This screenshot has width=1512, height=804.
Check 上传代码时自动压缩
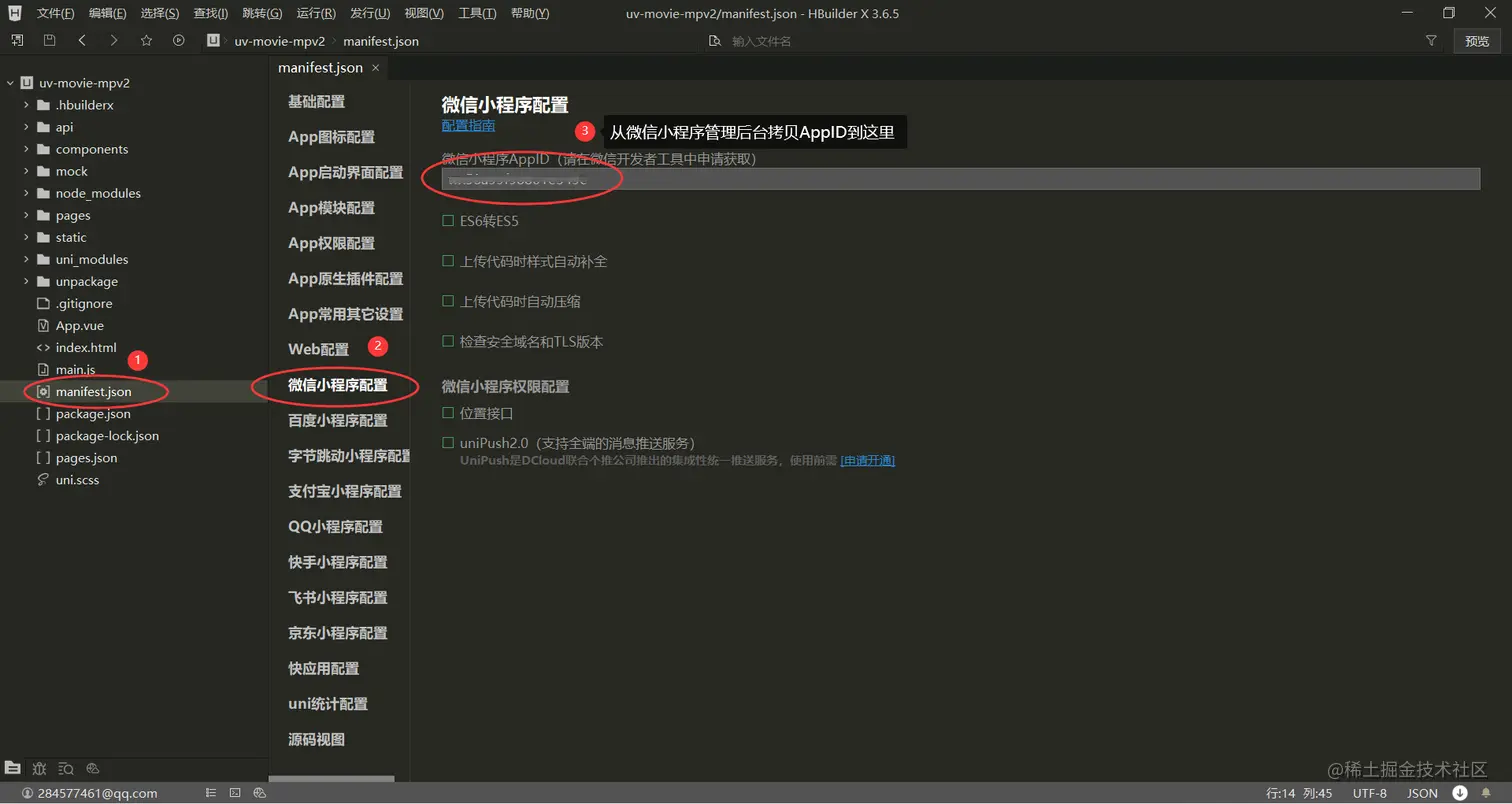tap(448, 301)
